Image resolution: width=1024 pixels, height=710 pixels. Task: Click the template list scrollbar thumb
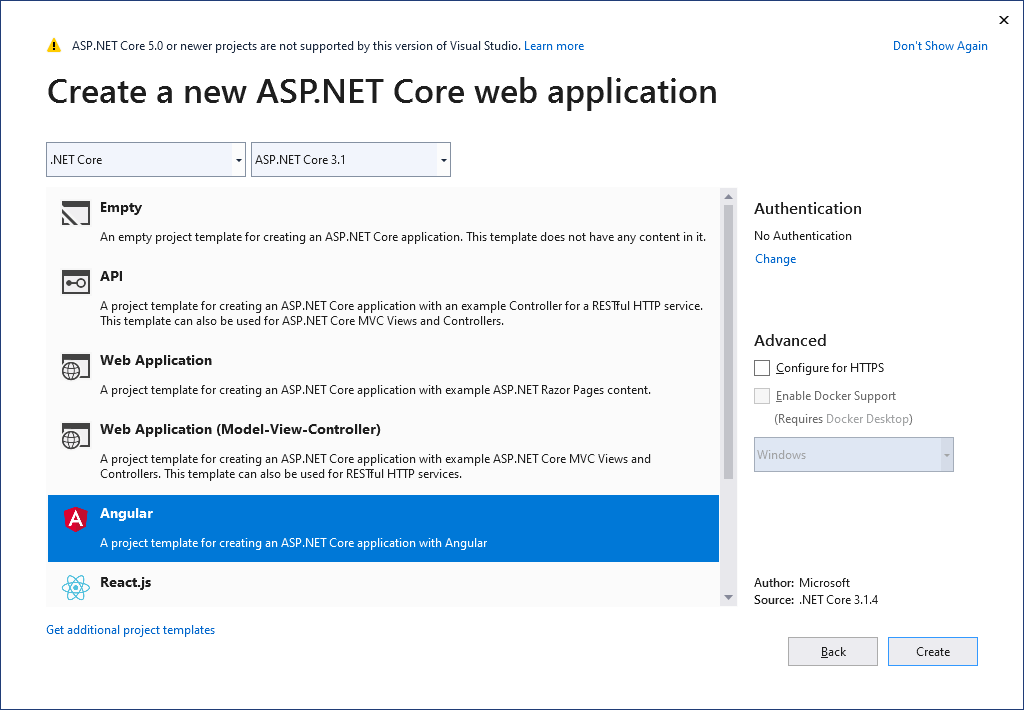coord(728,342)
